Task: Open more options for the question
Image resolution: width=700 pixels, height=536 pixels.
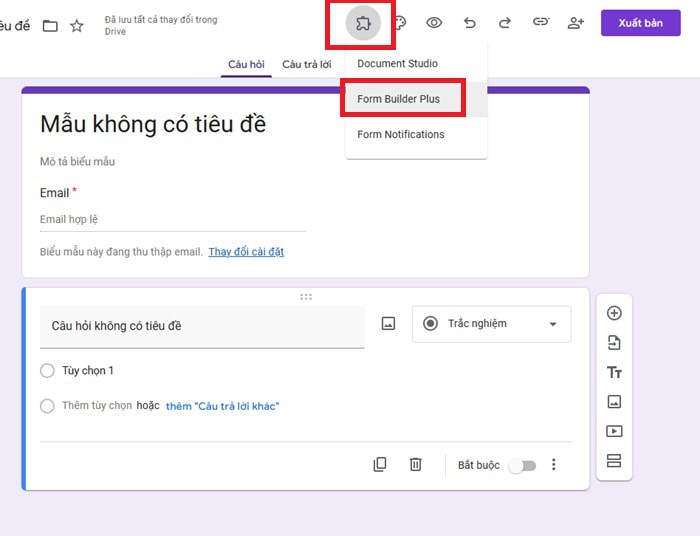Action: tap(554, 465)
